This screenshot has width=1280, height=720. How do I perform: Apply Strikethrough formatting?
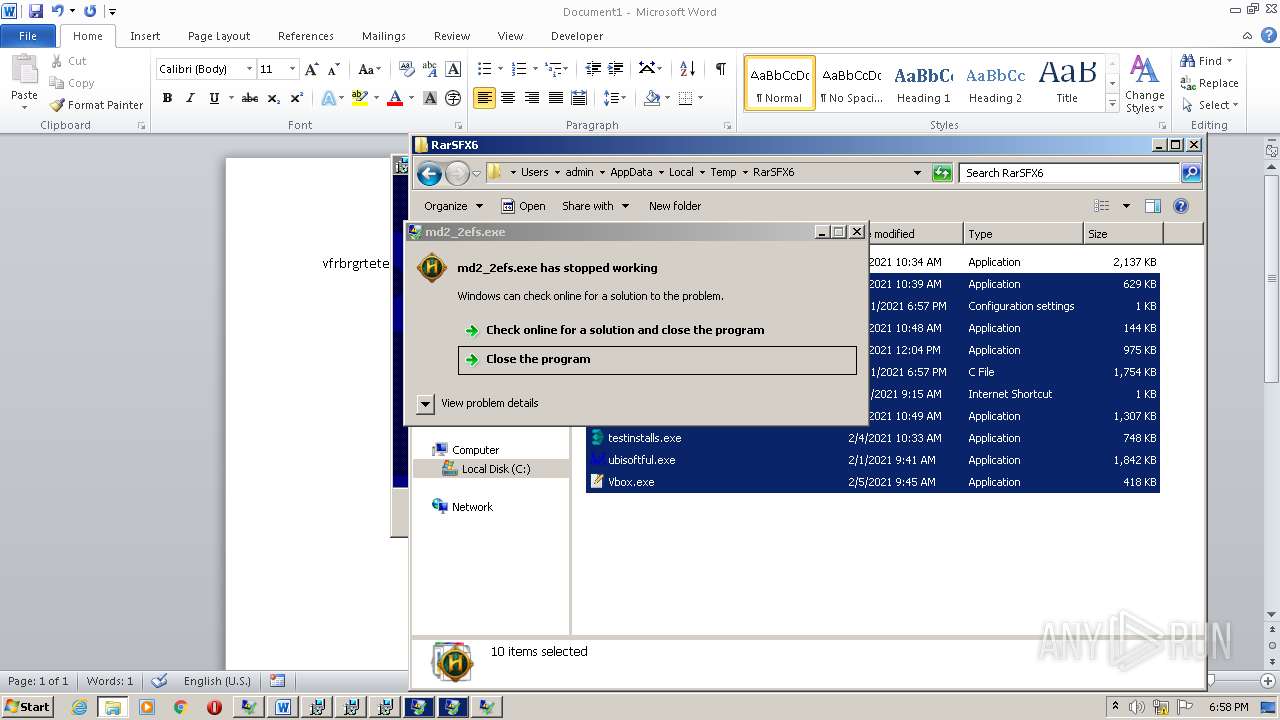click(250, 98)
